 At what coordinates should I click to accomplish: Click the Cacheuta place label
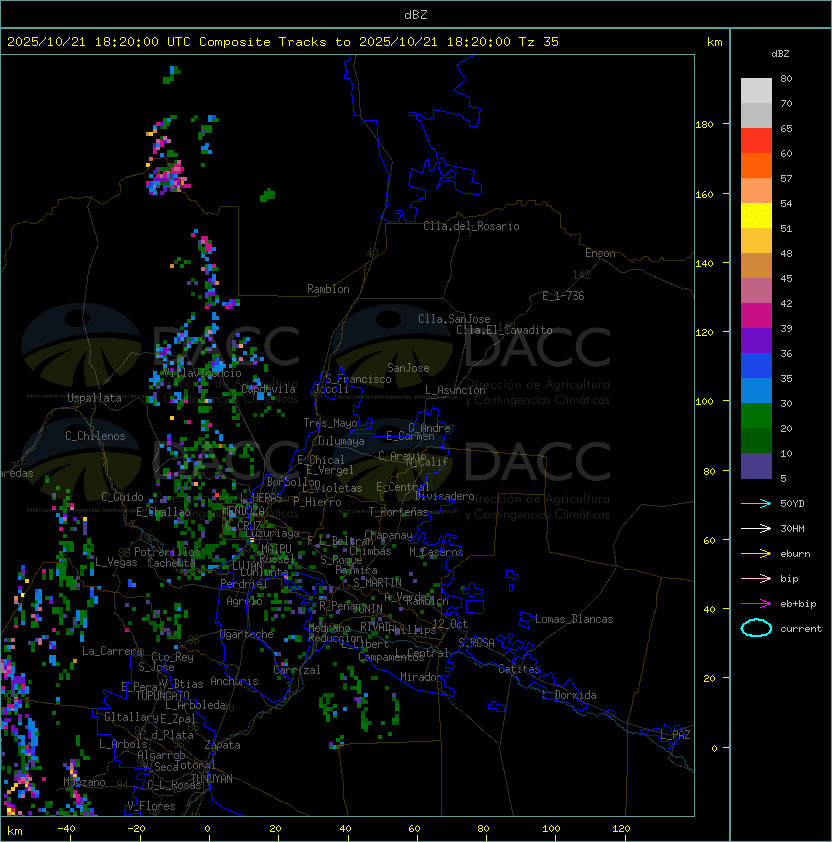pos(171,563)
